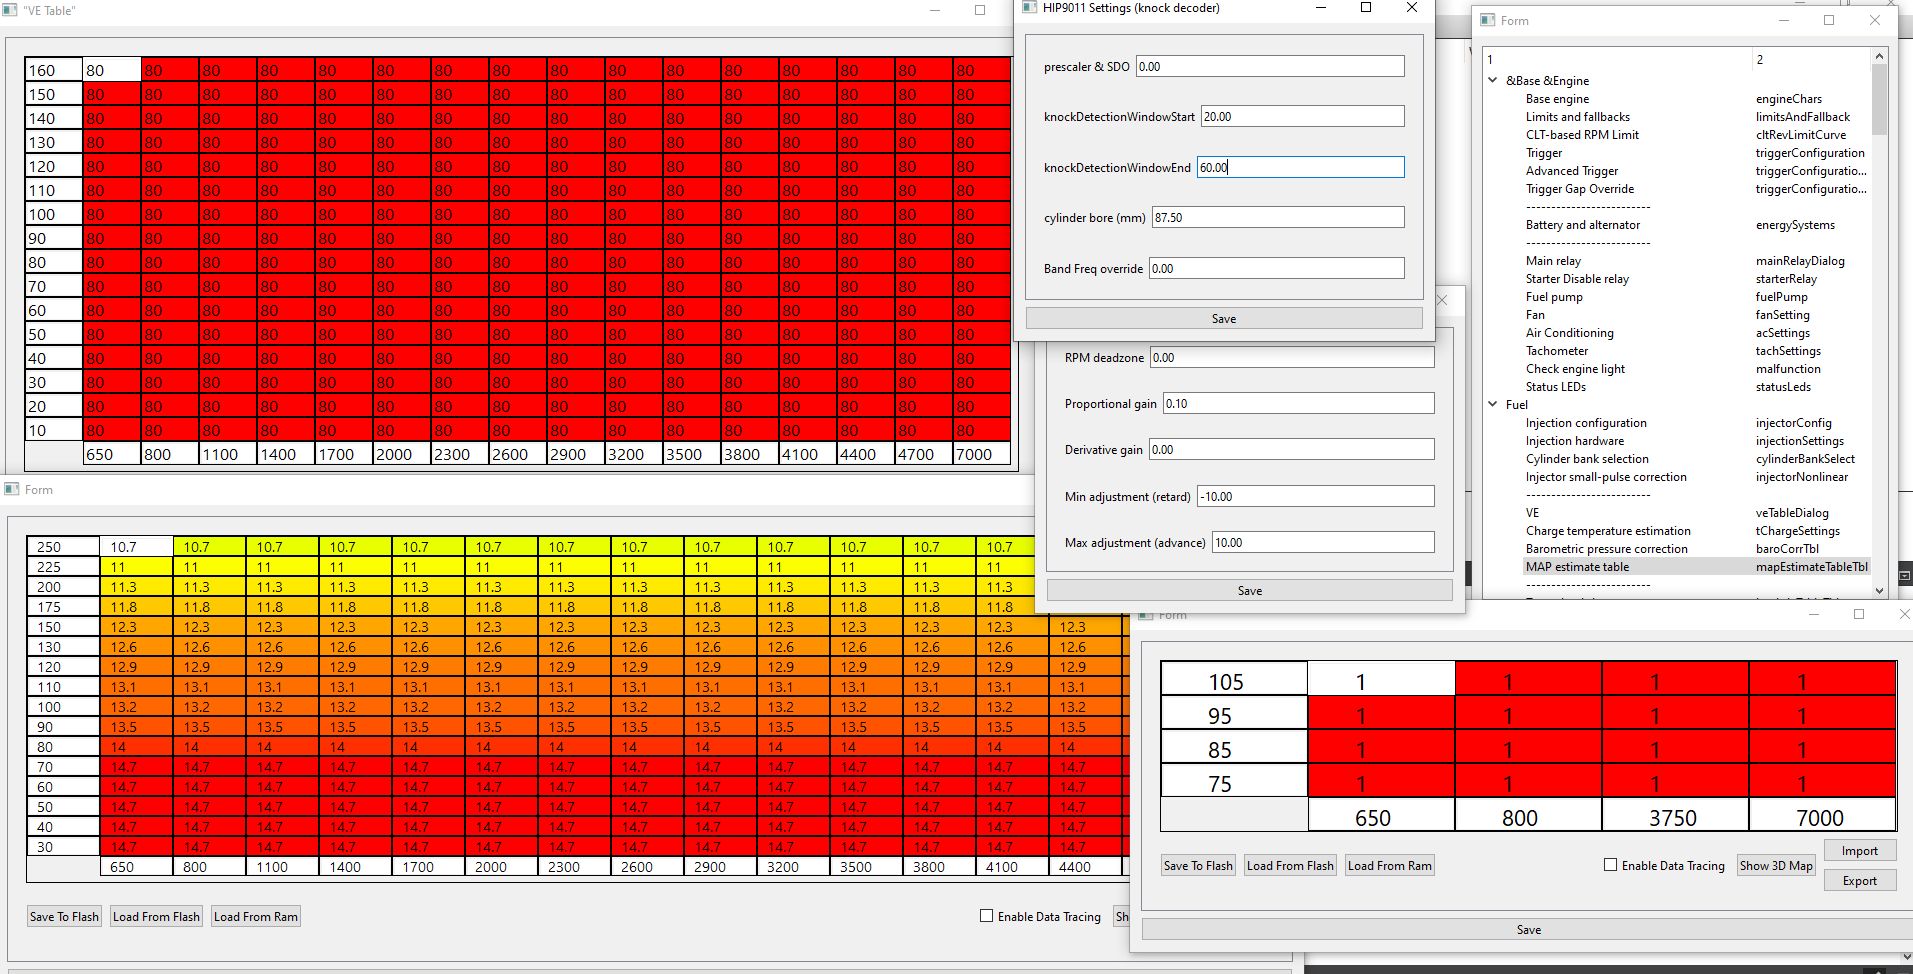Open Injection hardware entry
1913x974 pixels.
[1574, 441]
